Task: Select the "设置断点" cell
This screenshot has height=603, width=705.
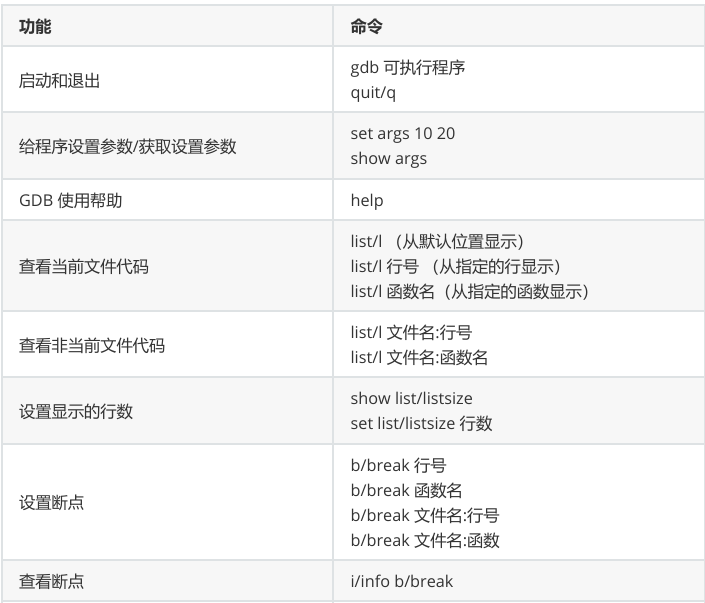Action: point(51,502)
